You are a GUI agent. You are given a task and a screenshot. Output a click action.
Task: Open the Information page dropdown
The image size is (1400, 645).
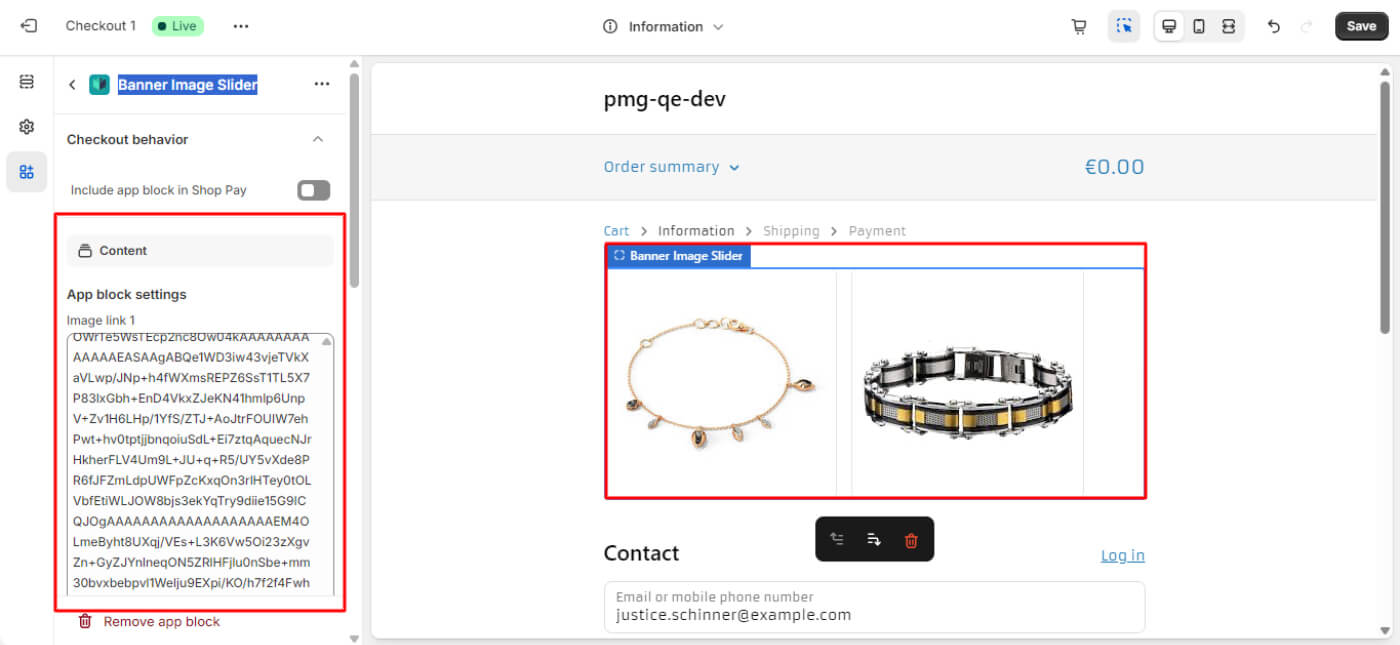[x=664, y=27]
